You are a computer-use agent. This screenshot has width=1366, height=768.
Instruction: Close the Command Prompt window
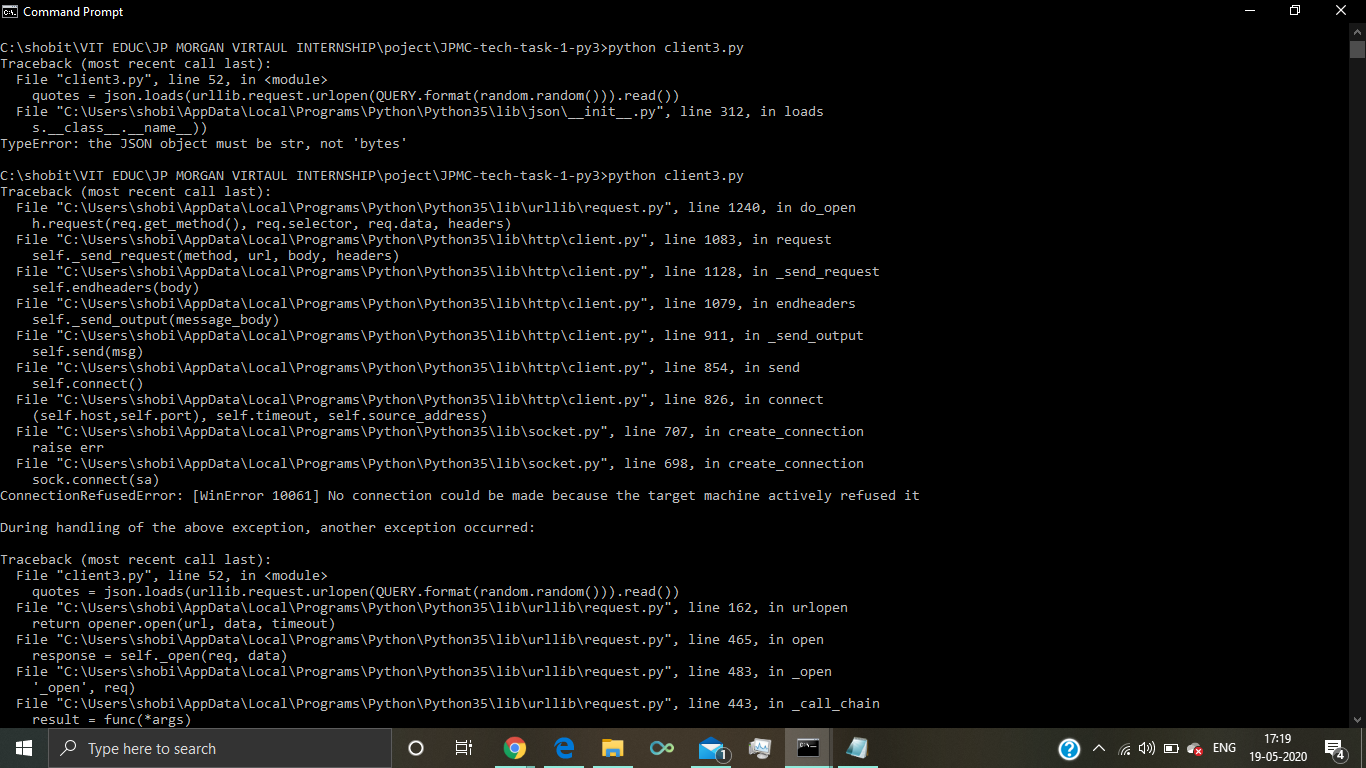click(1342, 11)
